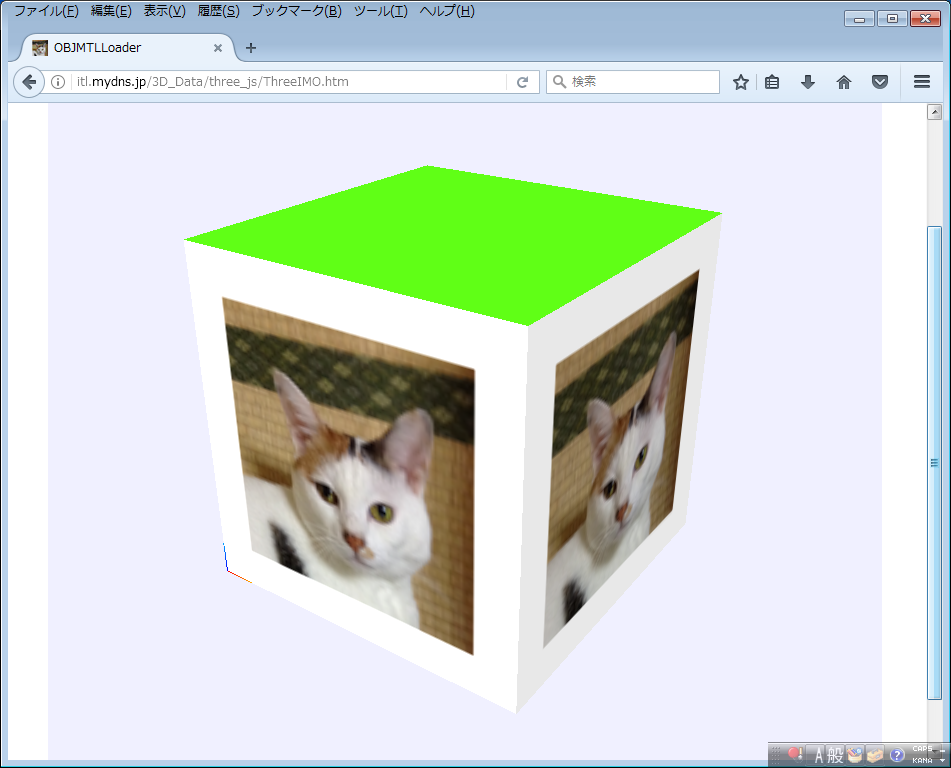Click the 検索 search input field

pyautogui.click(x=640, y=82)
